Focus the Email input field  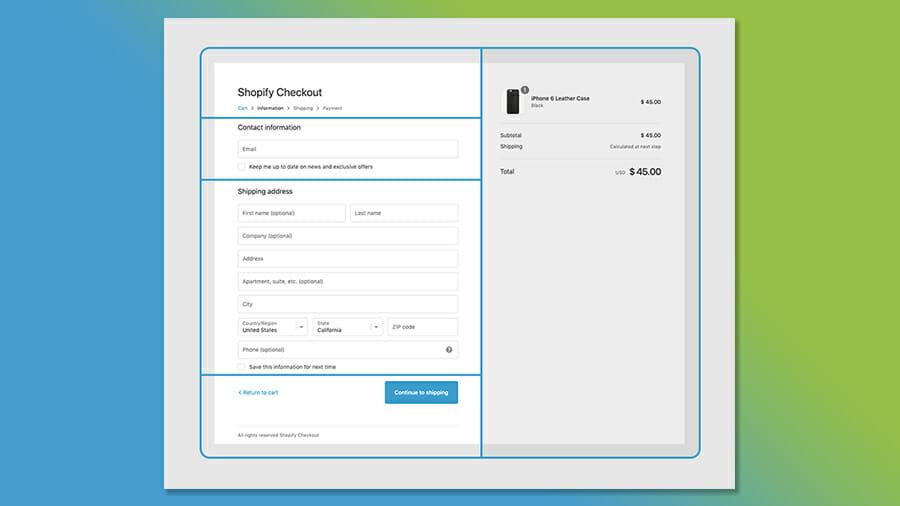coord(347,149)
